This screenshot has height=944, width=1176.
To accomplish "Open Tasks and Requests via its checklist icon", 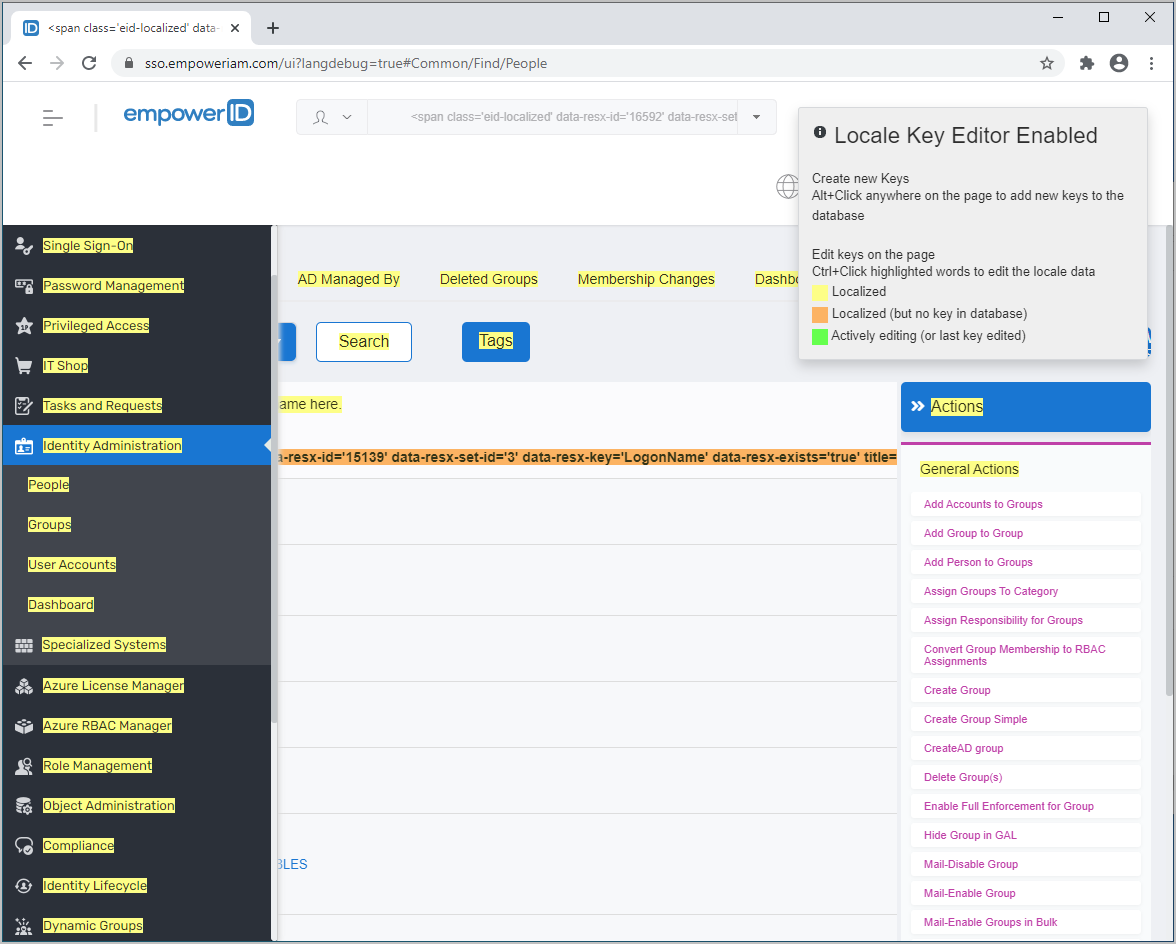I will tap(23, 405).
